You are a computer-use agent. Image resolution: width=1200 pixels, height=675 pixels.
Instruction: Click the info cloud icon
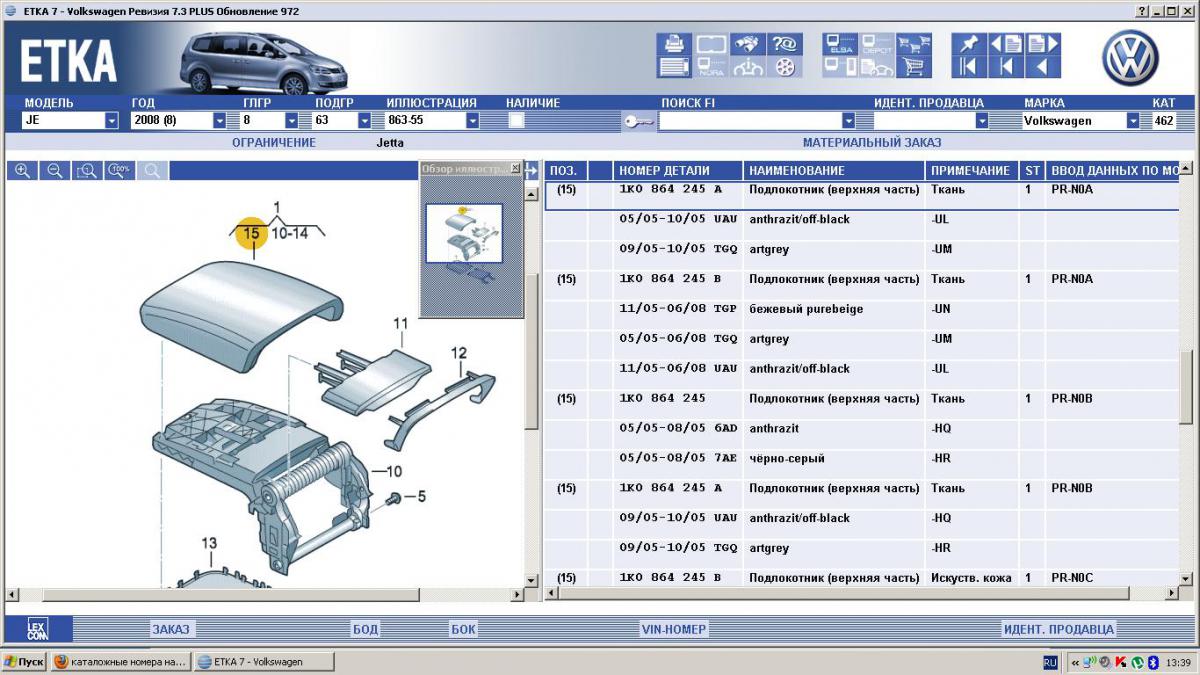tap(746, 67)
